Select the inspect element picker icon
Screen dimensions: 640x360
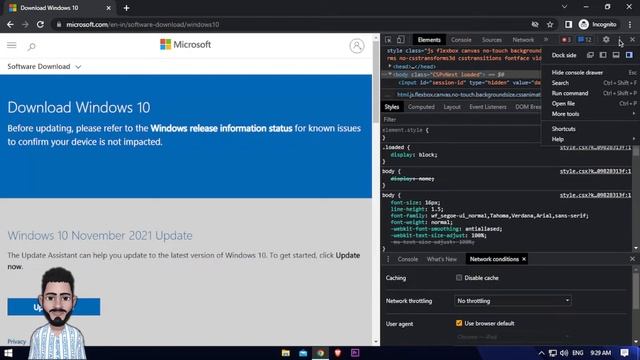pyautogui.click(x=388, y=40)
